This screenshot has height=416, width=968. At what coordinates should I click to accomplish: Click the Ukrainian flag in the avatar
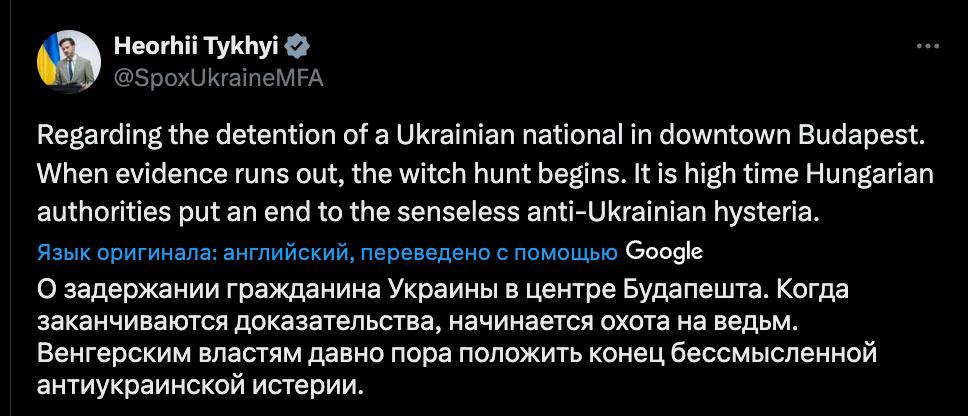click(46, 68)
